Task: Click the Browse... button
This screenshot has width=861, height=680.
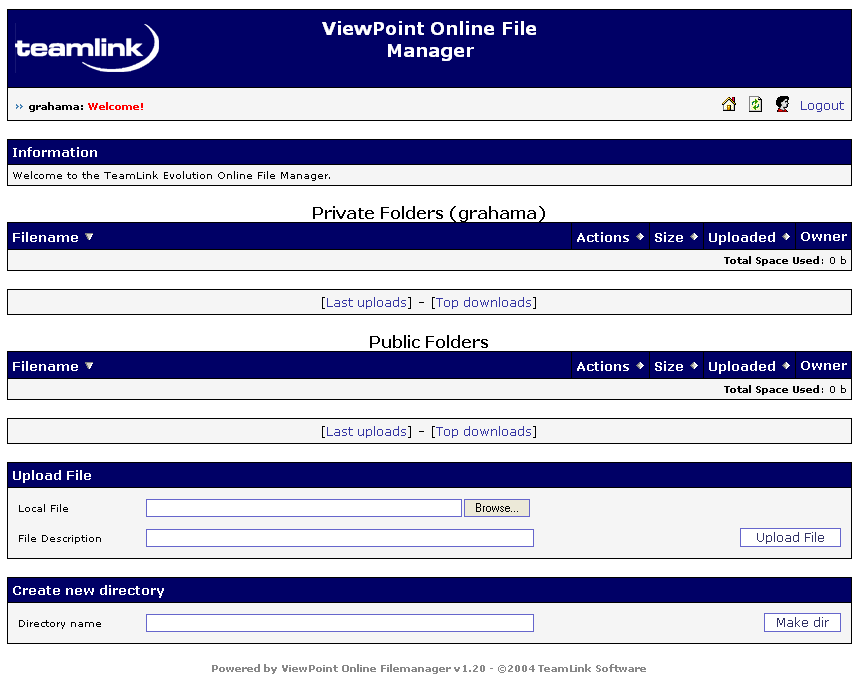Action: tap(497, 508)
